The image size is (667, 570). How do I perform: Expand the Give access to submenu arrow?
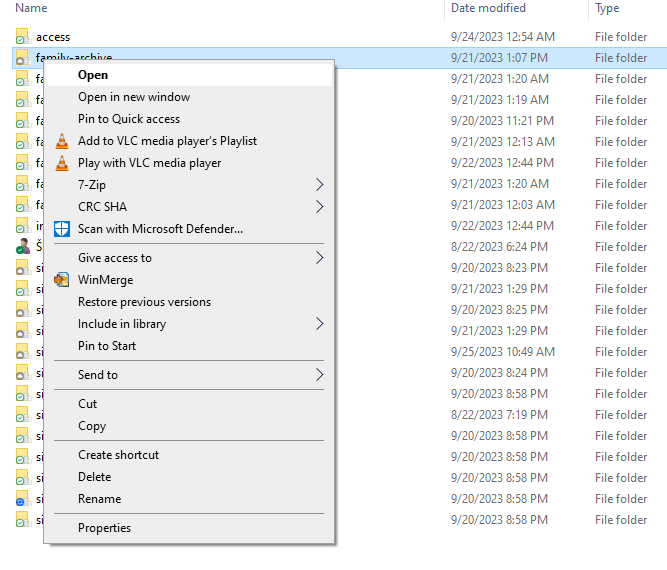320,258
